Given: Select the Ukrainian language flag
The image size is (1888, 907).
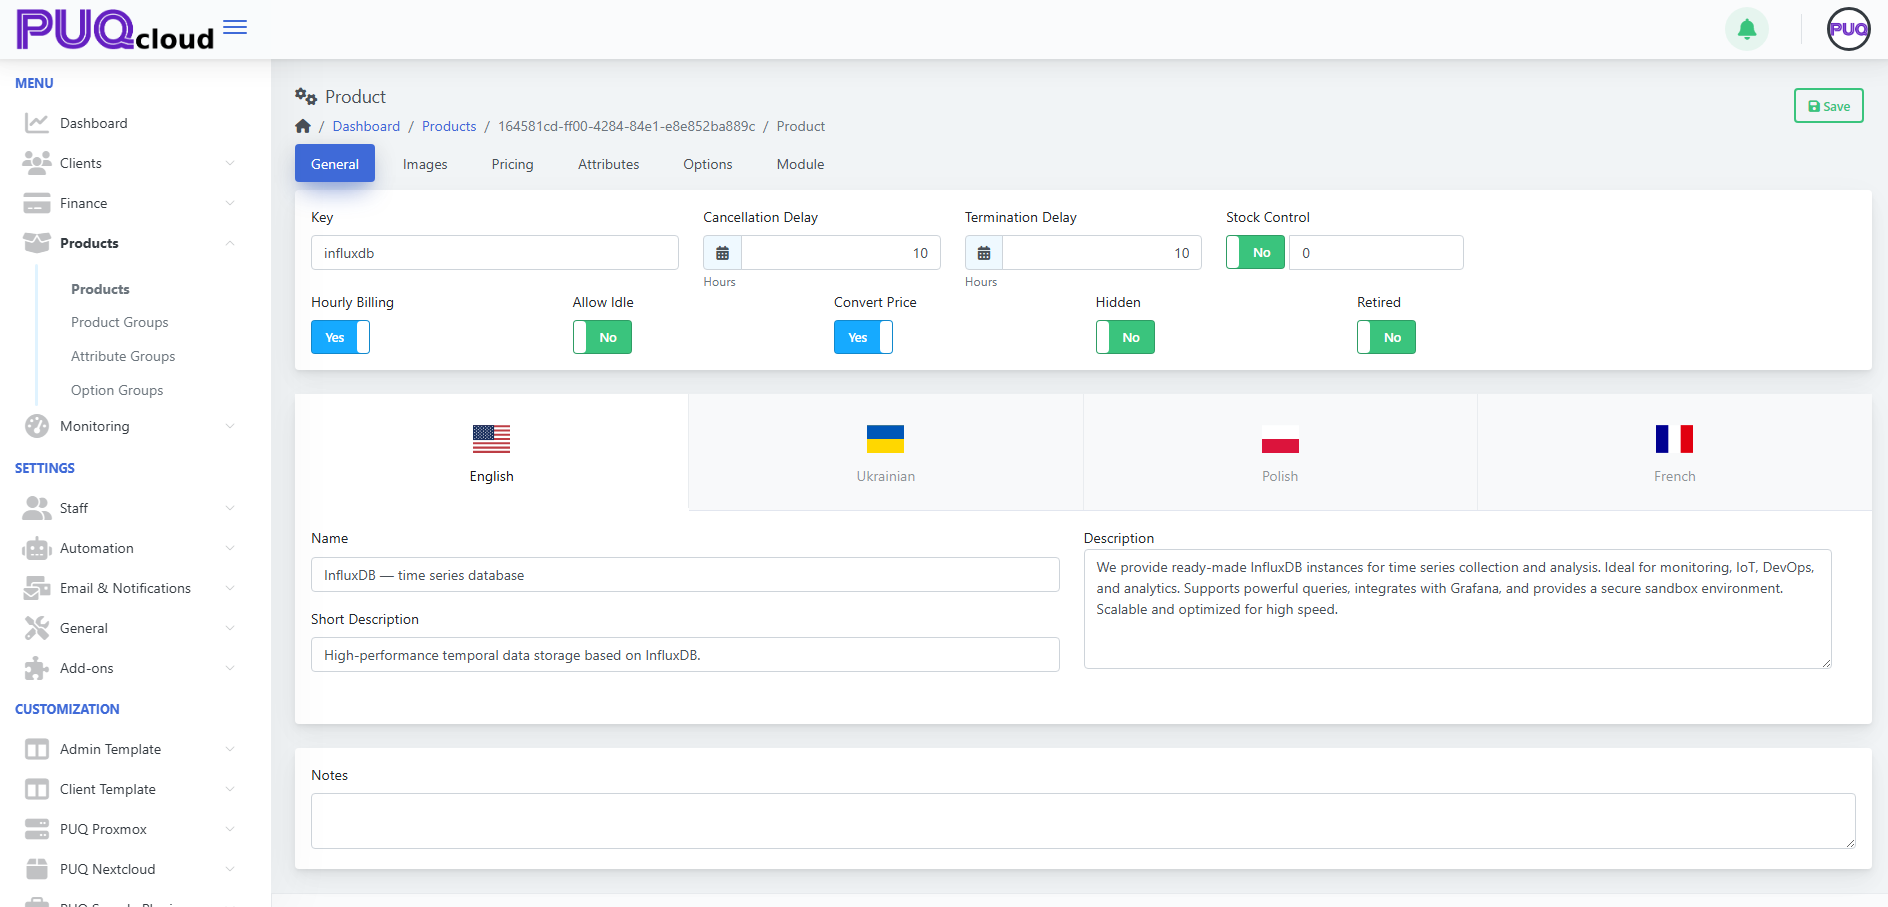Looking at the screenshot, I should 885,439.
